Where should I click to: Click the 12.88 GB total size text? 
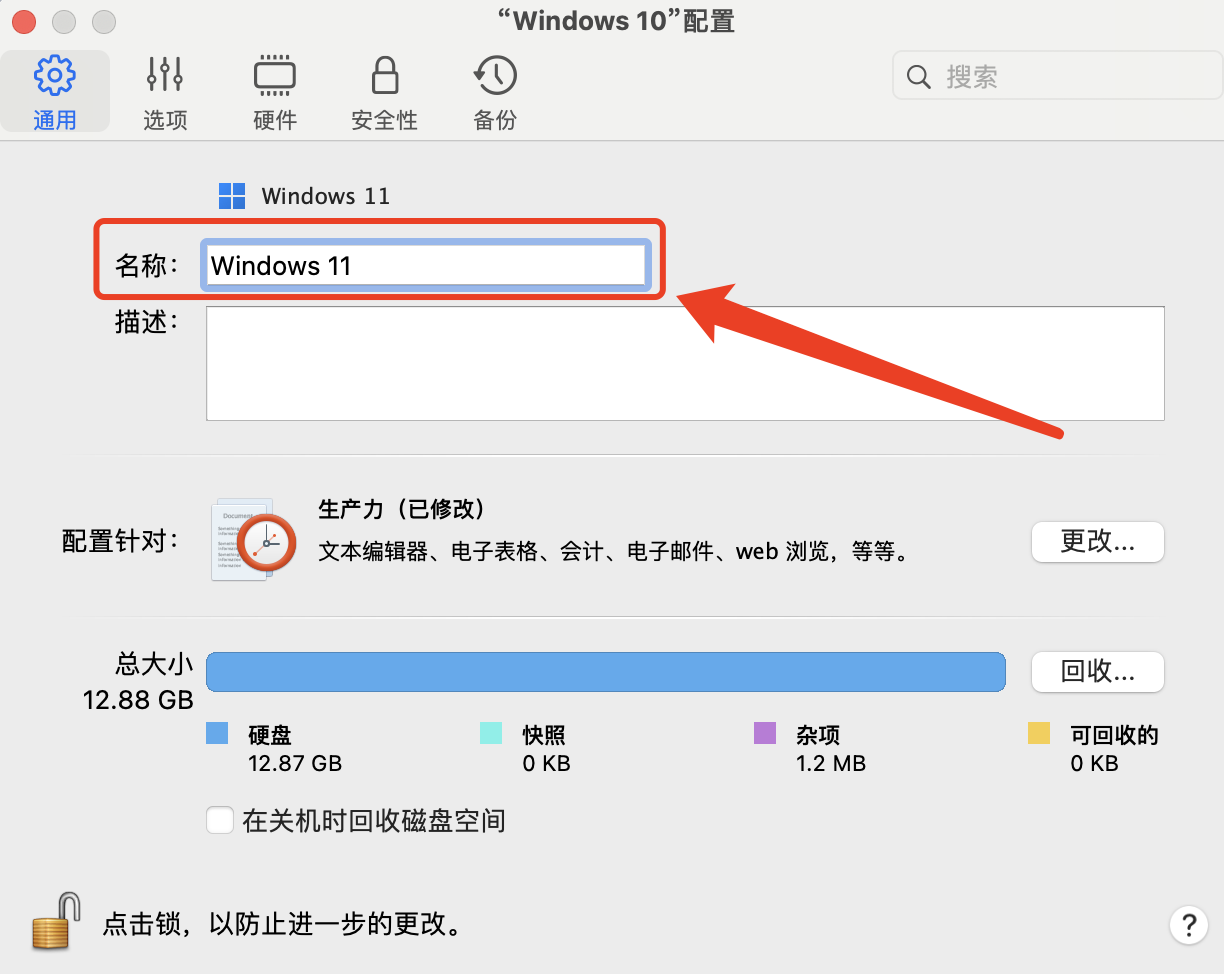click(138, 700)
